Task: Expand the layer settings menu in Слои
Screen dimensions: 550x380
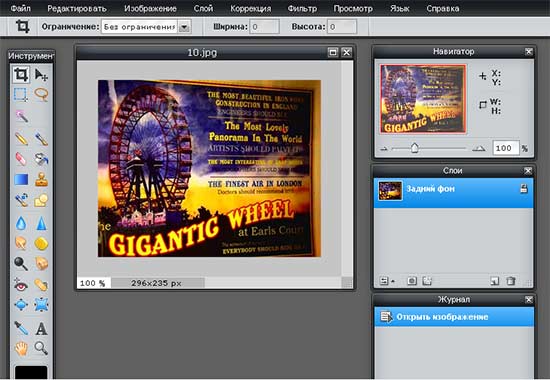Action: point(386,281)
